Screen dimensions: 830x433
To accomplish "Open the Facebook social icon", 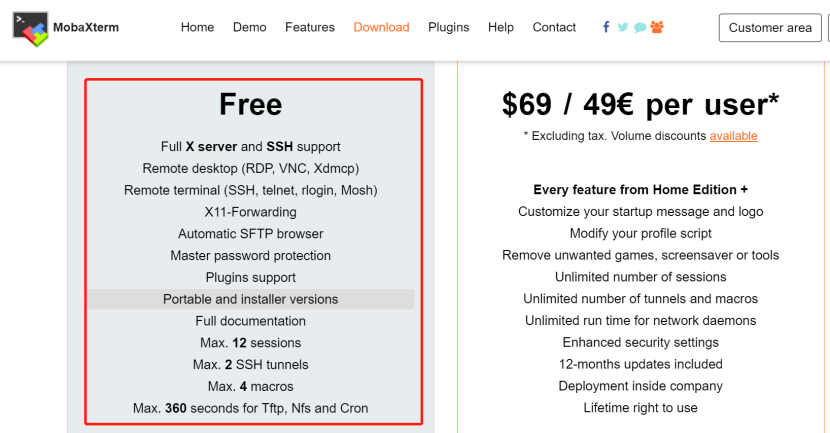I will [606, 27].
